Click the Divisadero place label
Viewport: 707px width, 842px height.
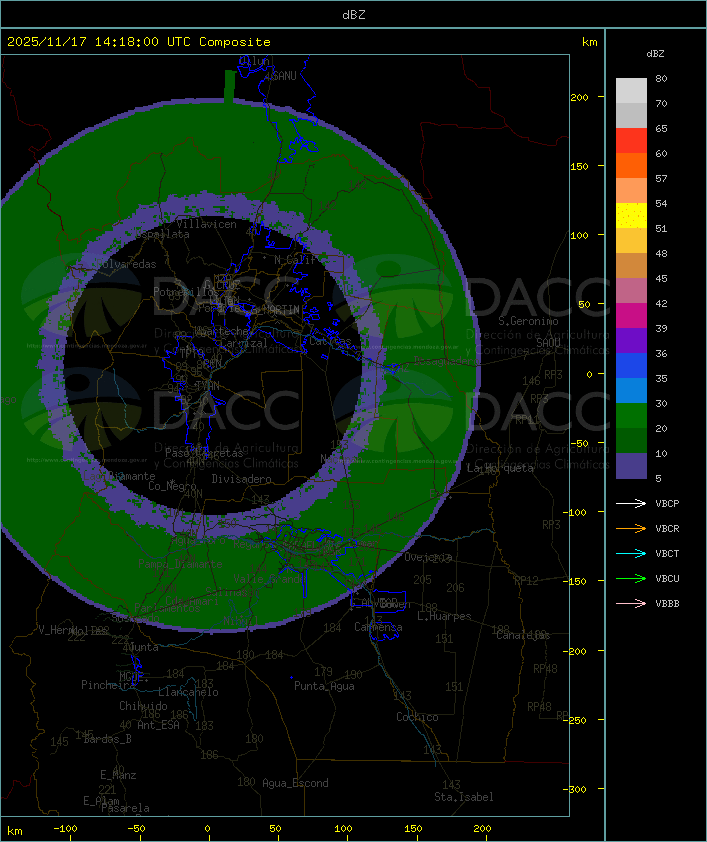click(242, 478)
